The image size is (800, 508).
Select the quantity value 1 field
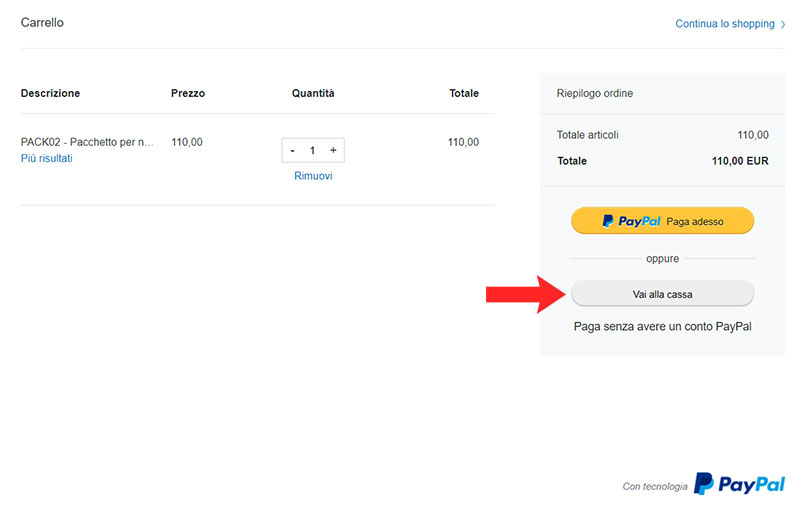[x=312, y=150]
